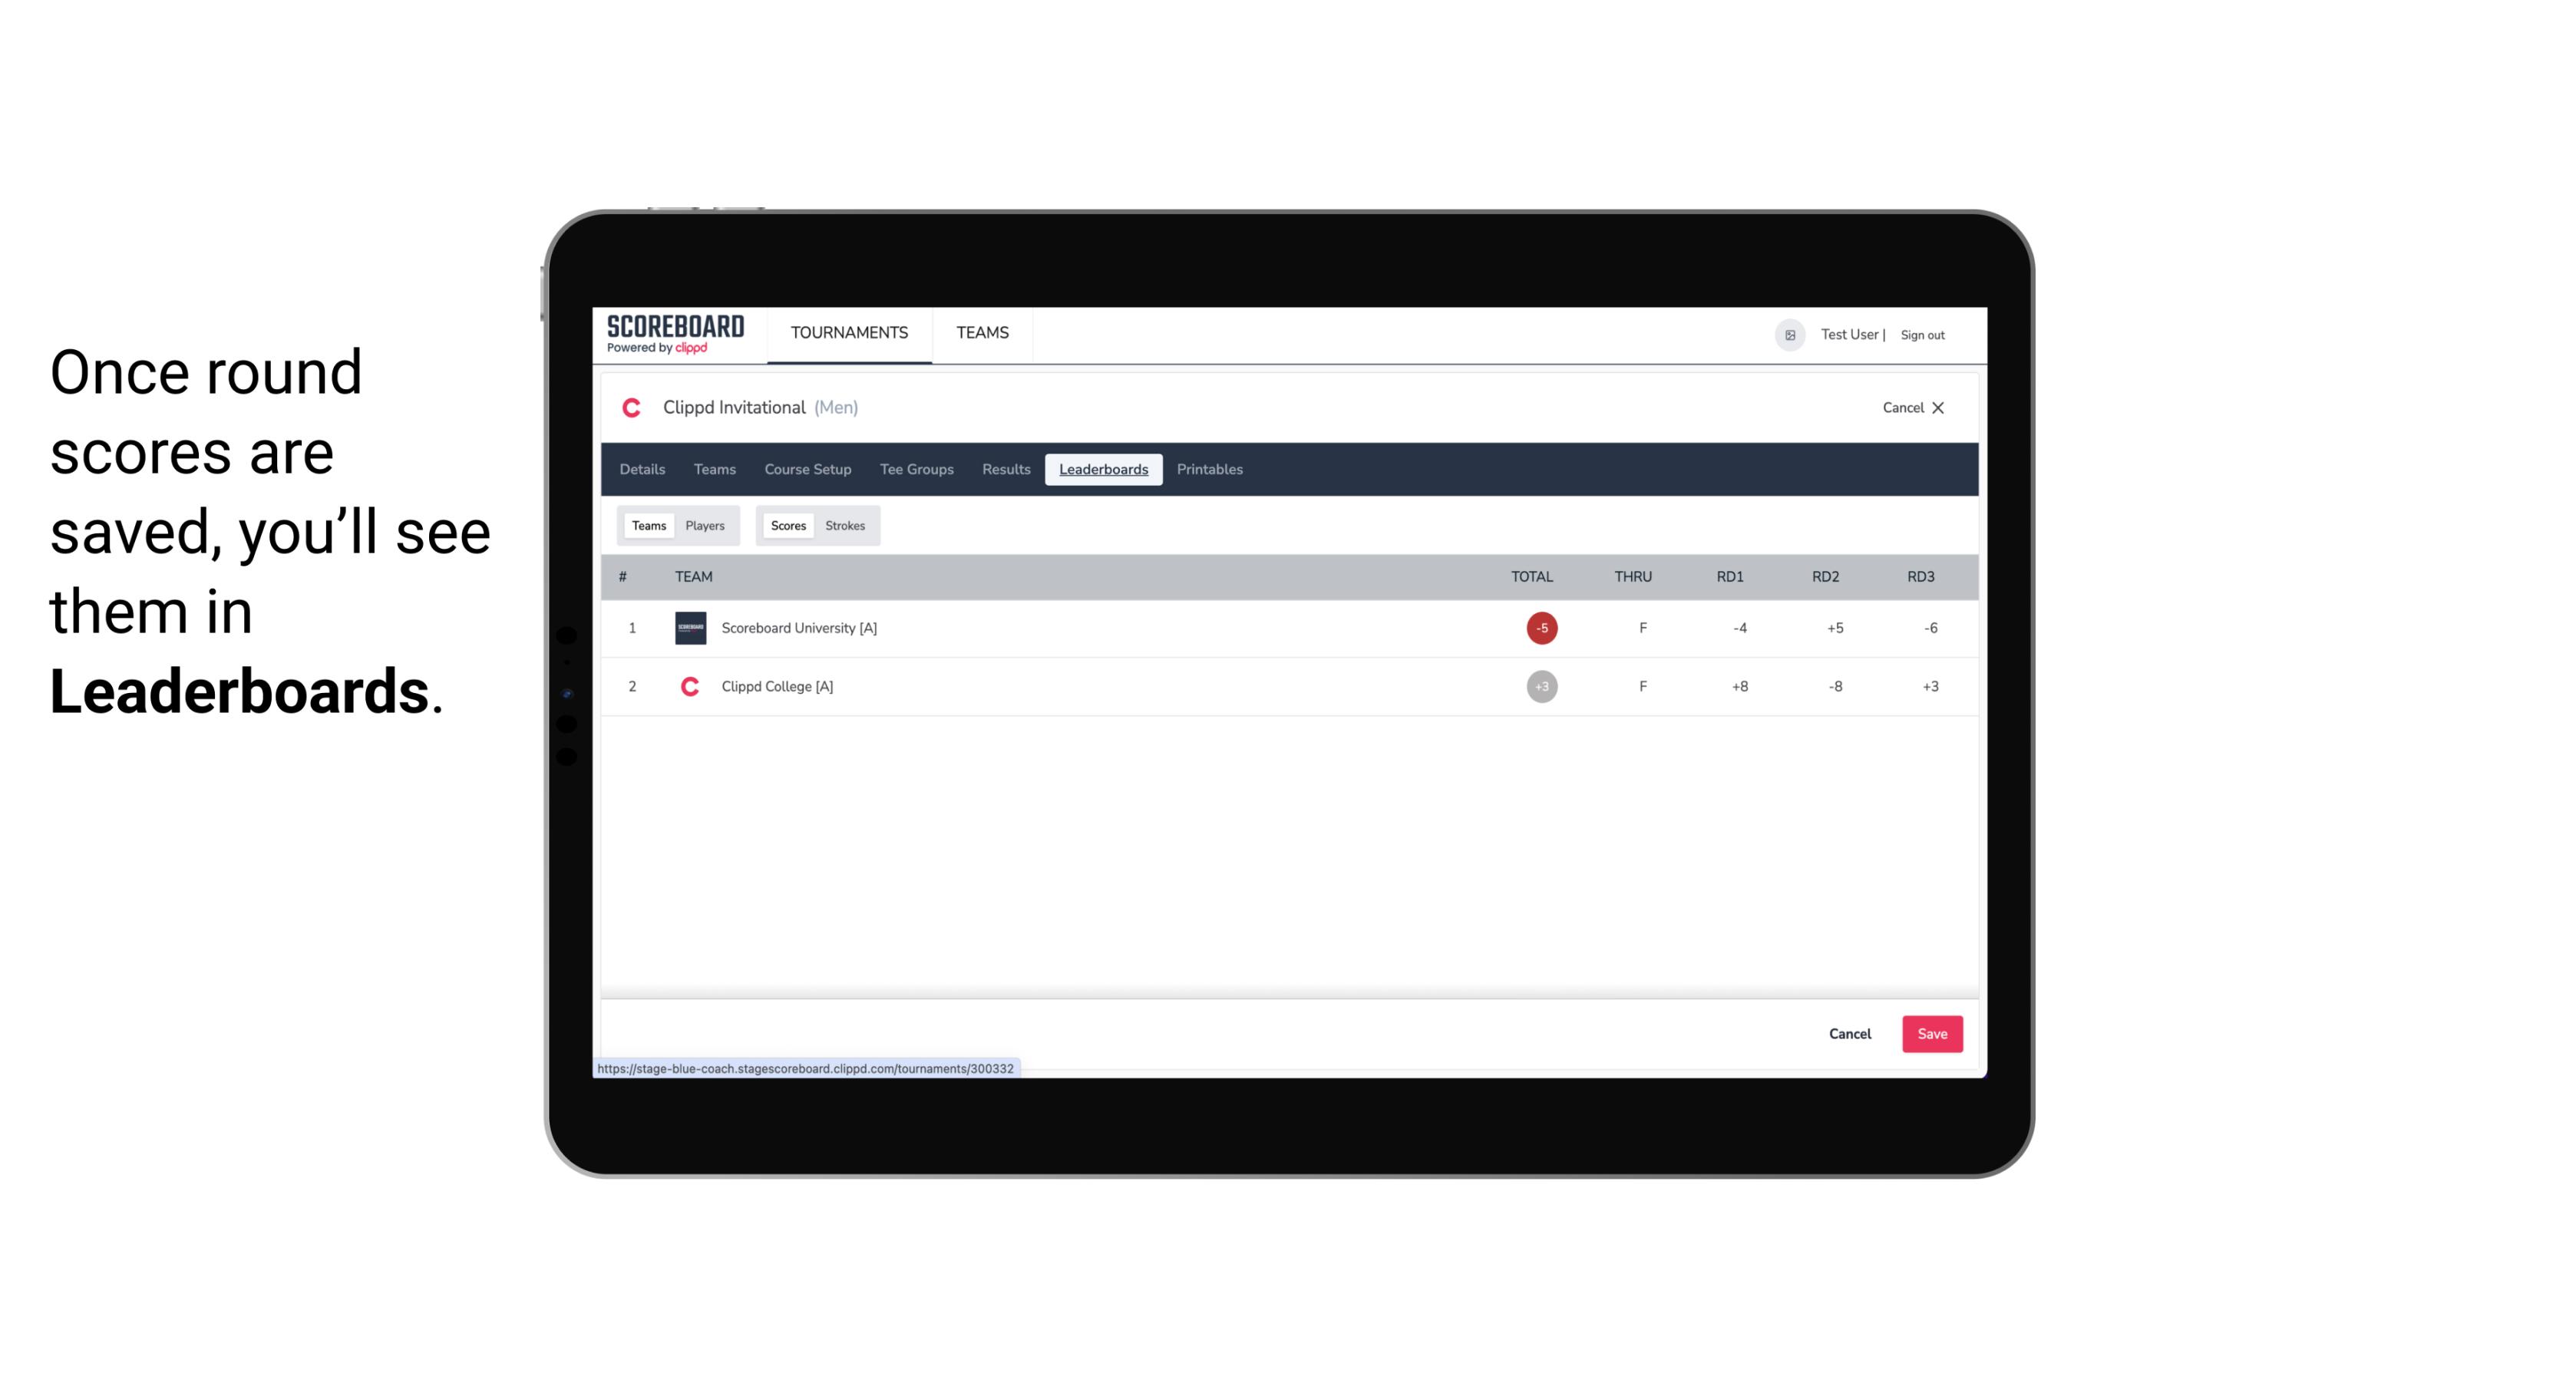
Task: Click the Cancel button
Action: pyautogui.click(x=1851, y=1033)
